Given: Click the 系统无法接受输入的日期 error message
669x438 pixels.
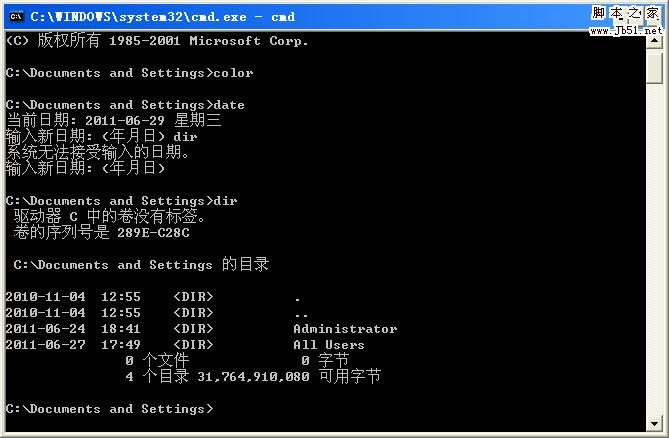Looking at the screenshot, I should tap(98, 152).
